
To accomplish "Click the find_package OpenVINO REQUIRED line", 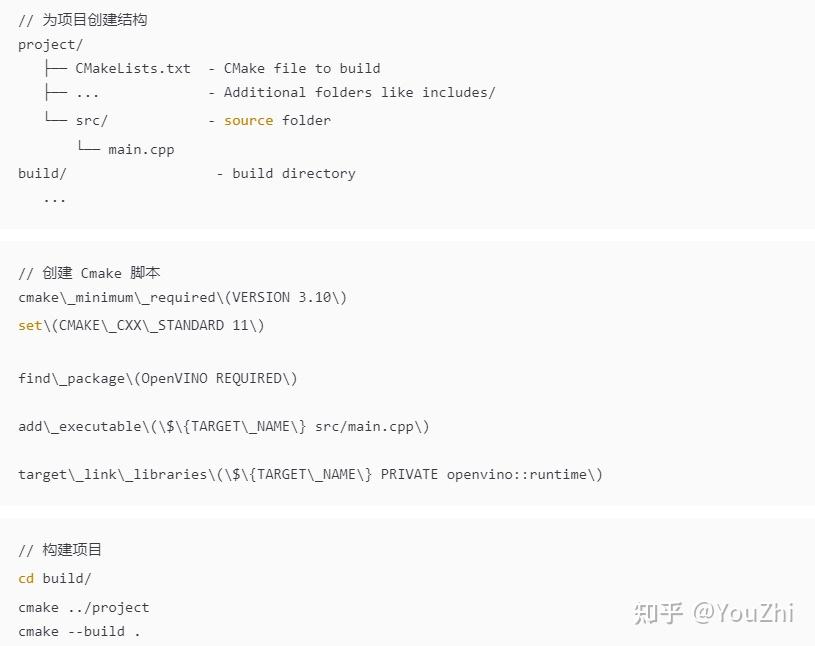I will [x=157, y=378].
